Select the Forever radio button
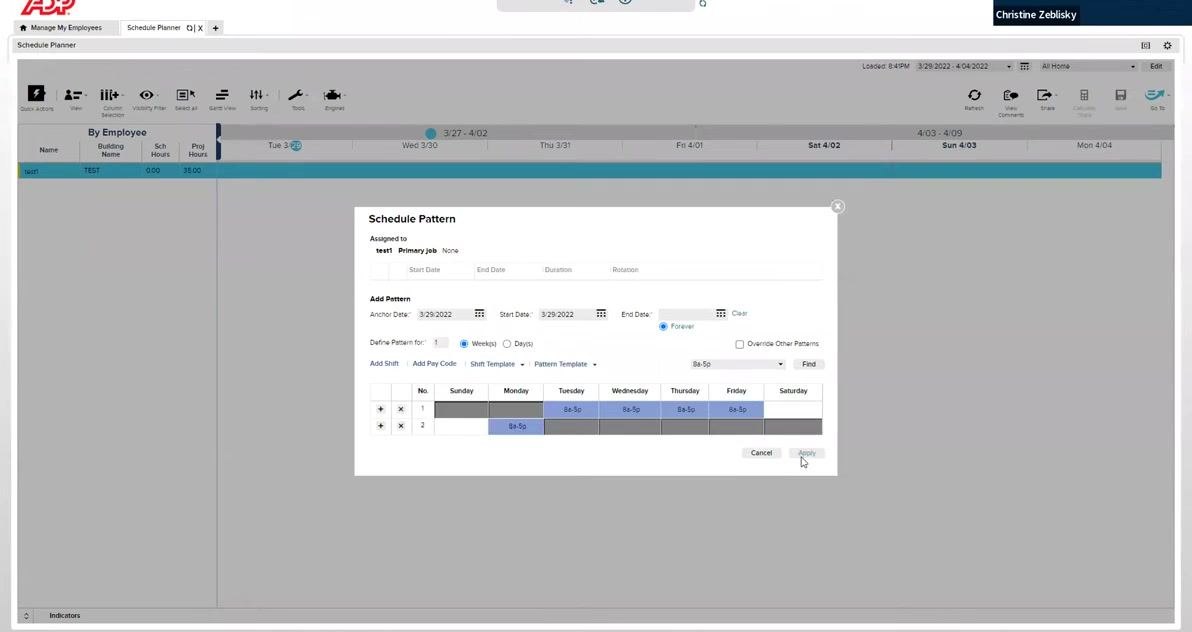1192x632 pixels. click(x=663, y=326)
